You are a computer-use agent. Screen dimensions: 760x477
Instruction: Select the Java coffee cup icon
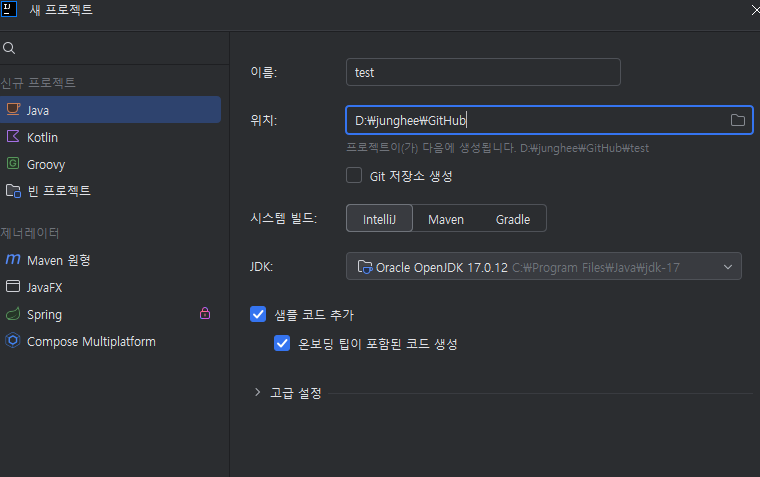pyautogui.click(x=13, y=109)
